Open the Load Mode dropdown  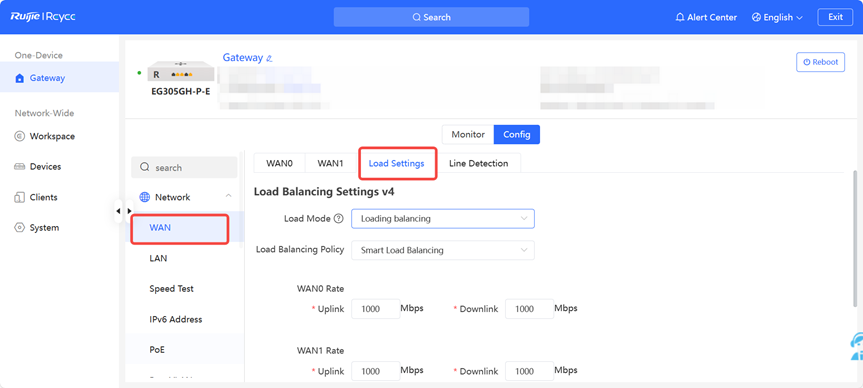click(443, 218)
